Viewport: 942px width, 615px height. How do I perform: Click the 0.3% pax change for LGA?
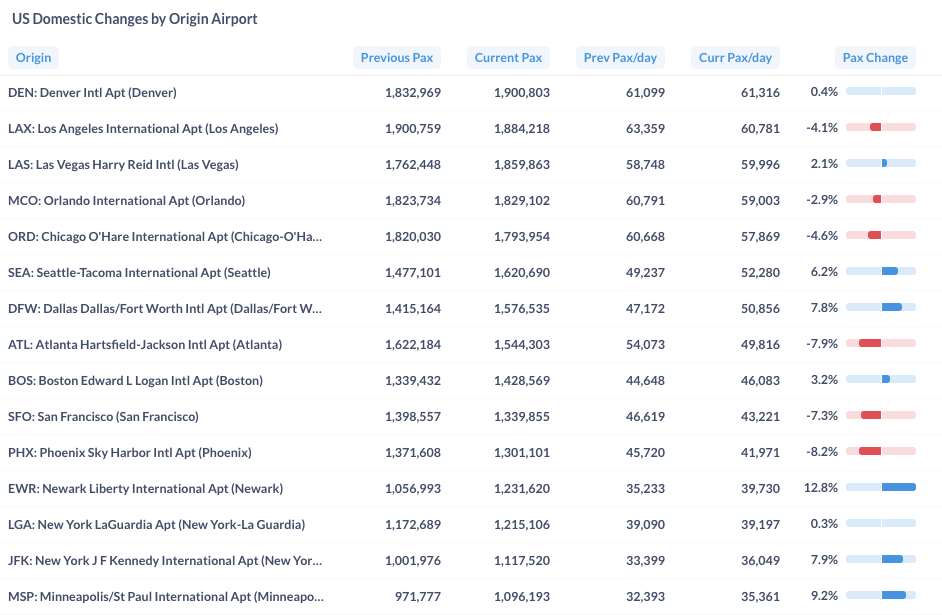tap(824, 524)
